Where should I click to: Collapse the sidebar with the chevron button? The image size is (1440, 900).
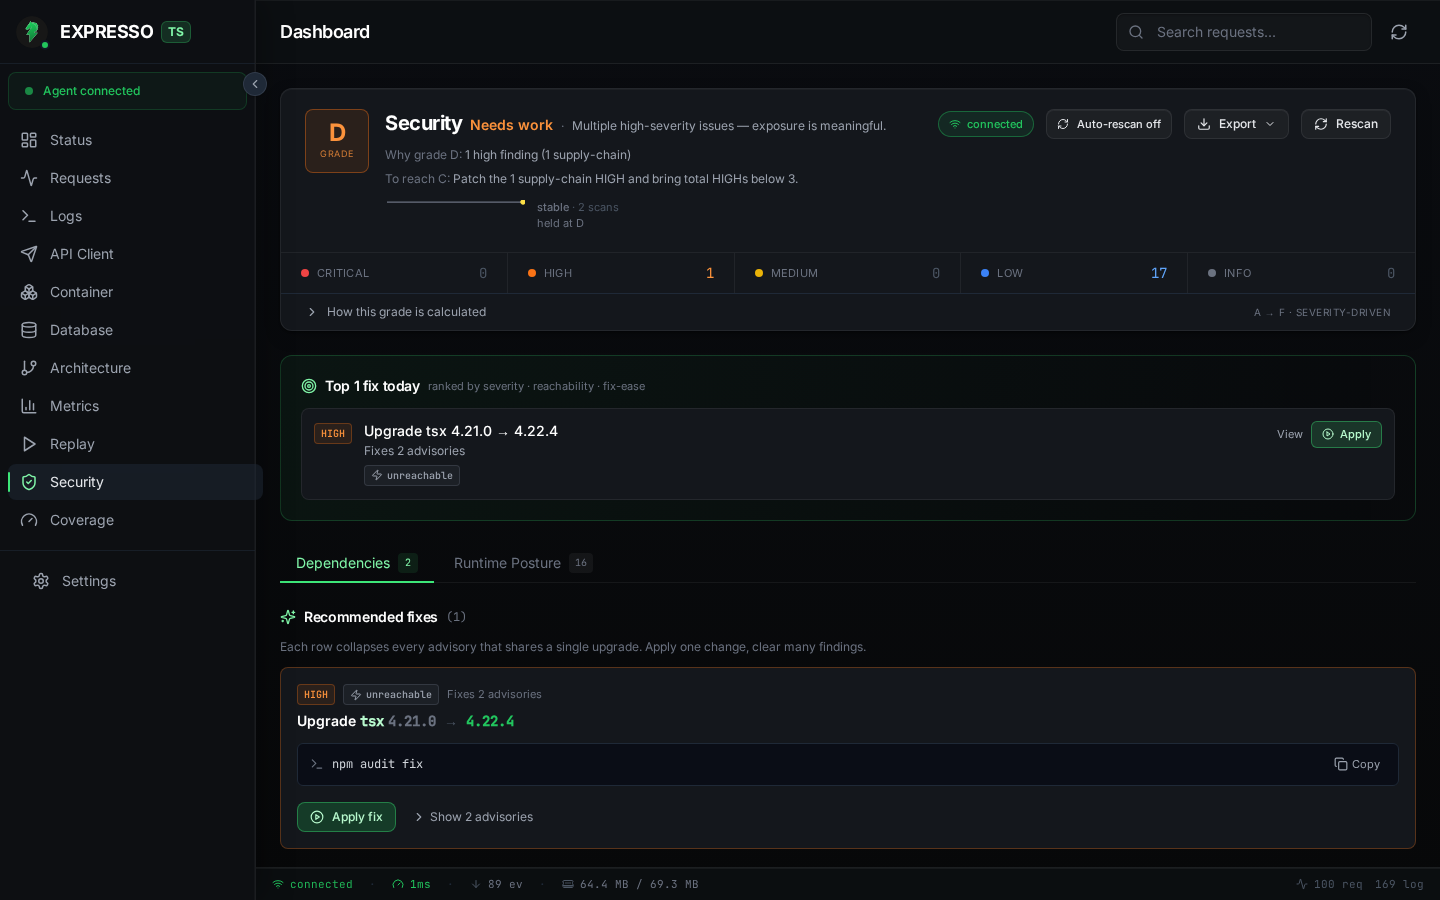(255, 84)
